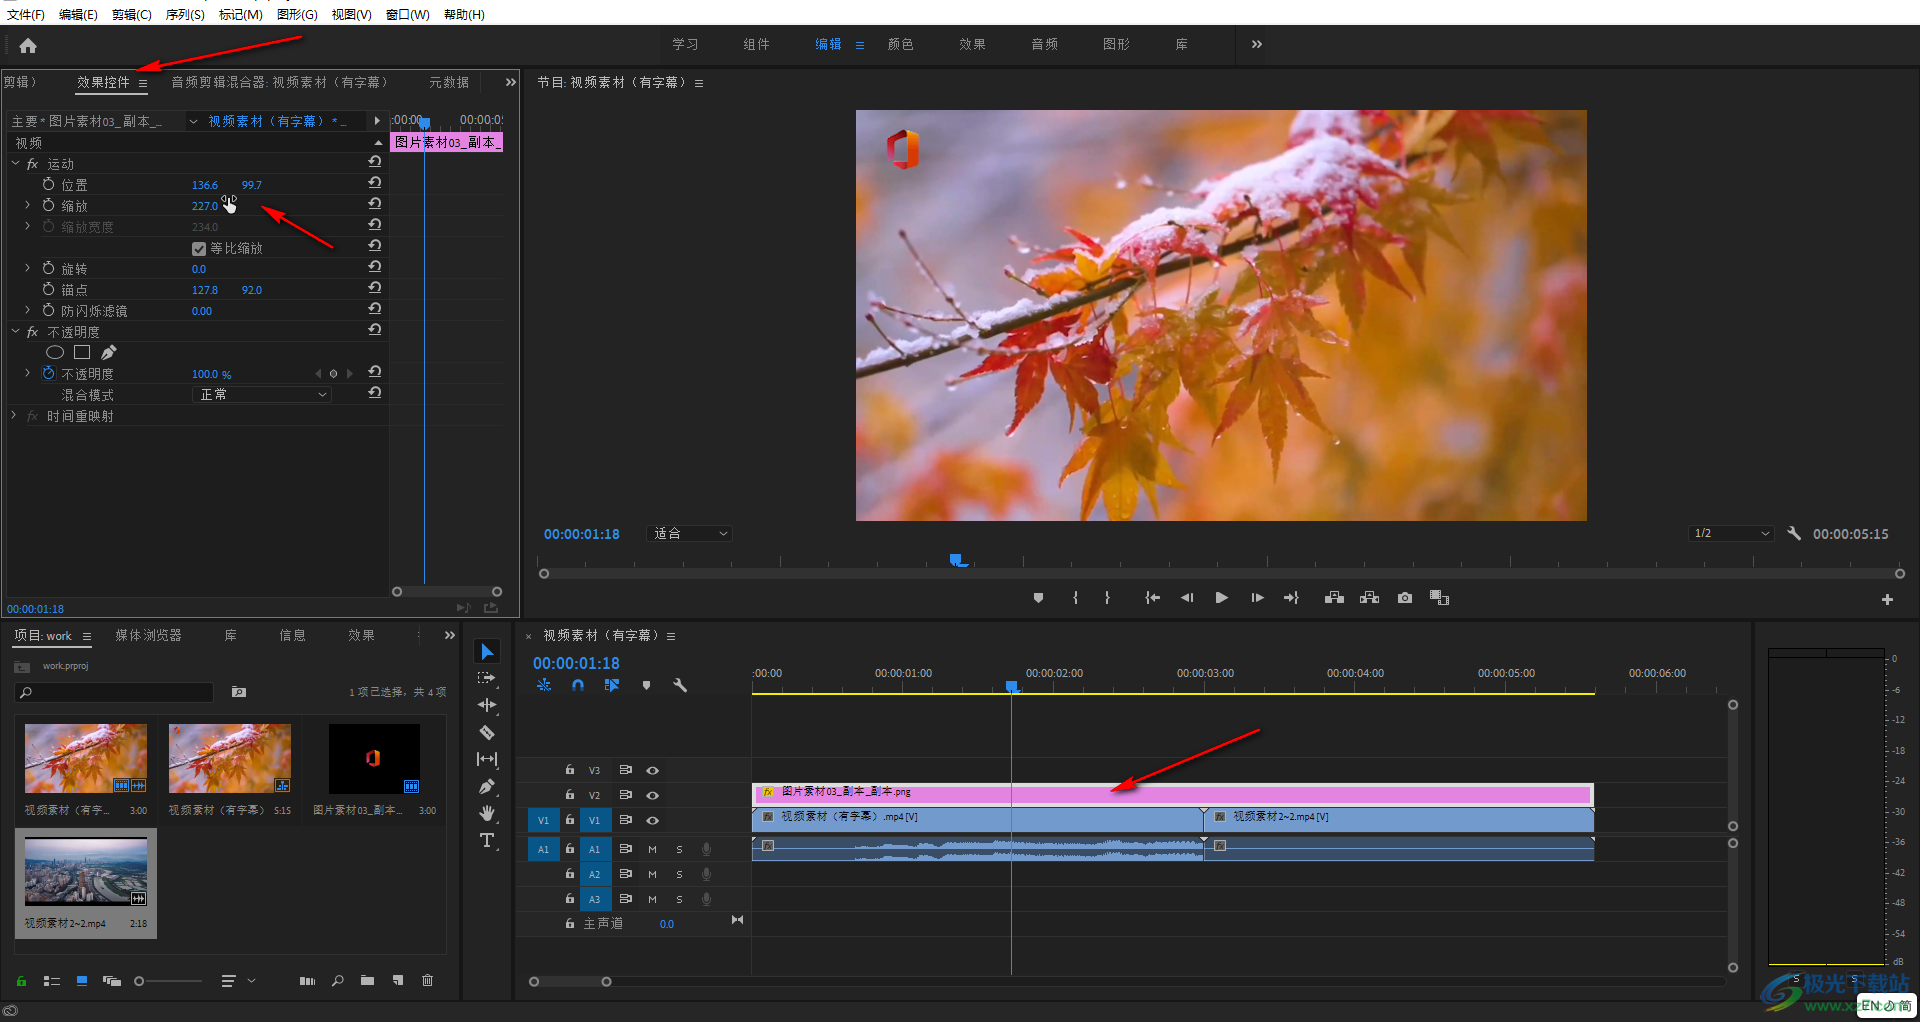The height and width of the screenshot is (1022, 1920).
Task: Open timeline display settings wrench
Action: pyautogui.click(x=680, y=686)
